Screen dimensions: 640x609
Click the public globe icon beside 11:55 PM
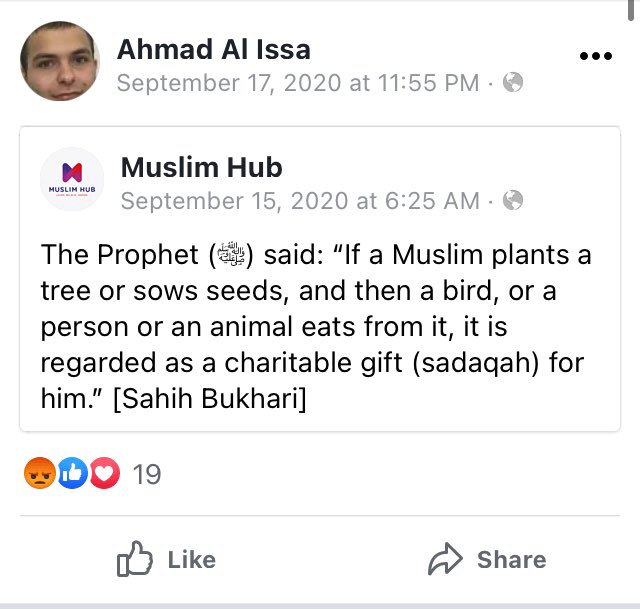coord(513,82)
